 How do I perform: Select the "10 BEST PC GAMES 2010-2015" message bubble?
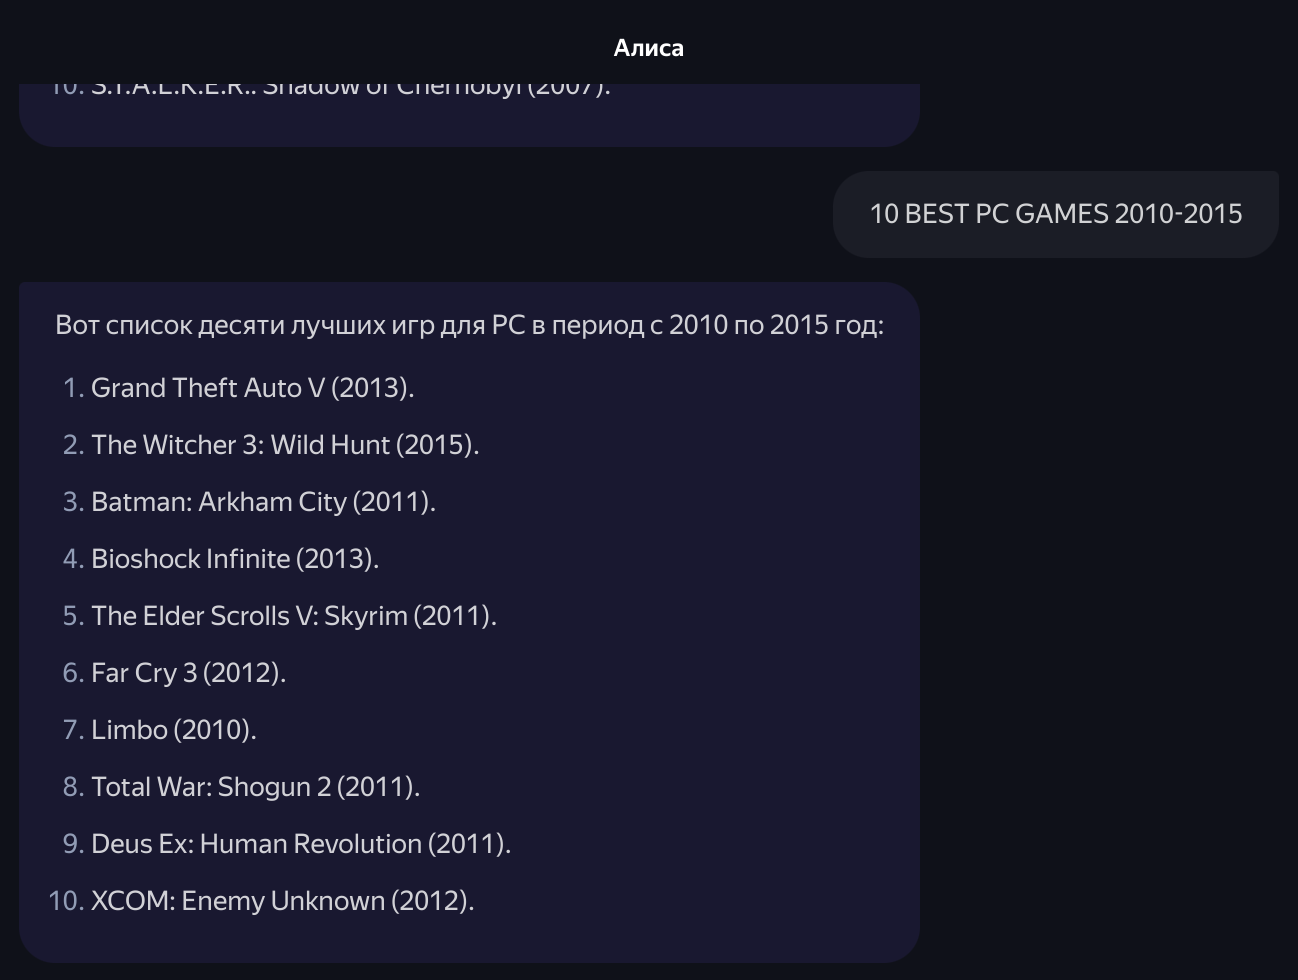1055,214
